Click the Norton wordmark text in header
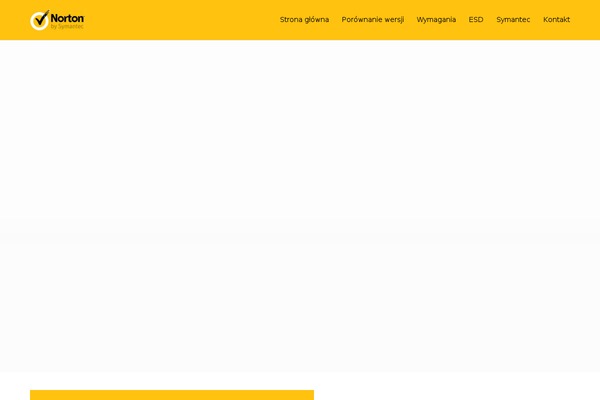The height and width of the screenshot is (400, 600). 67,17
